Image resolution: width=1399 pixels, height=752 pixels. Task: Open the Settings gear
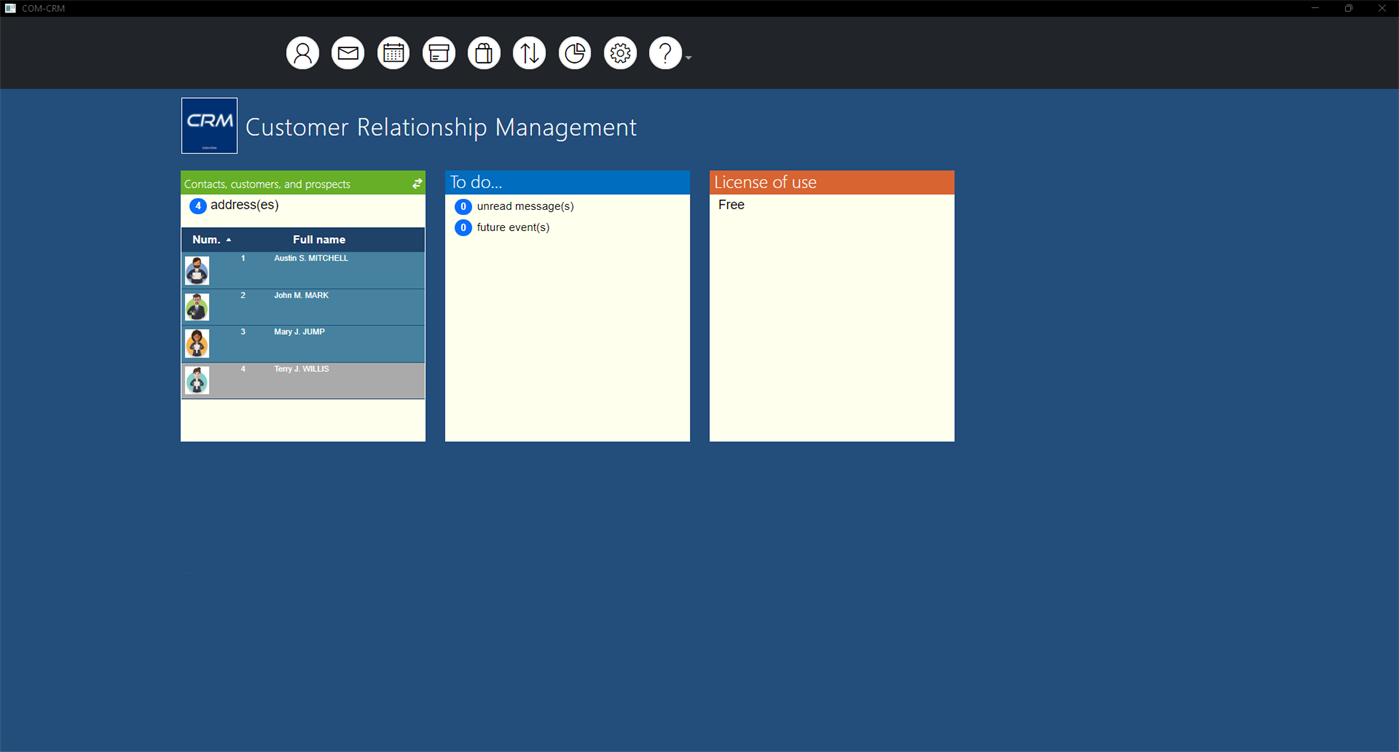(x=619, y=52)
